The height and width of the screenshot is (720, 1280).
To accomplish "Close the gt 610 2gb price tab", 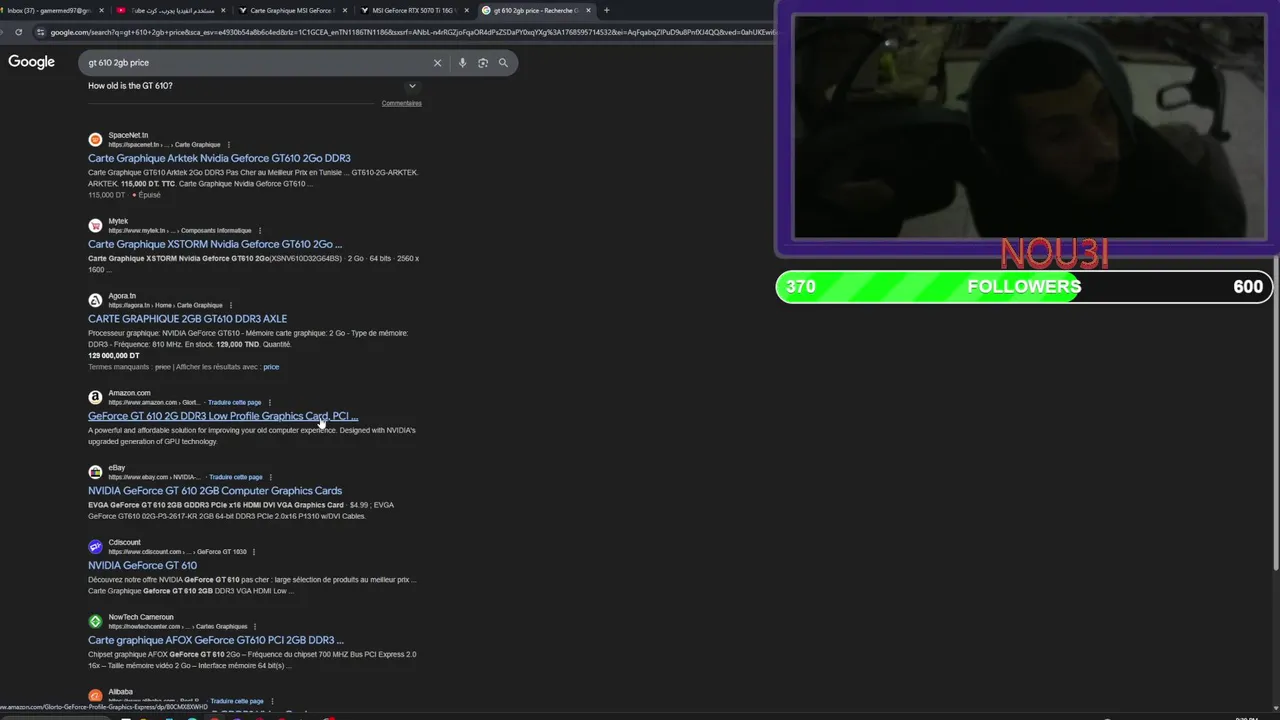I will [588, 10].
